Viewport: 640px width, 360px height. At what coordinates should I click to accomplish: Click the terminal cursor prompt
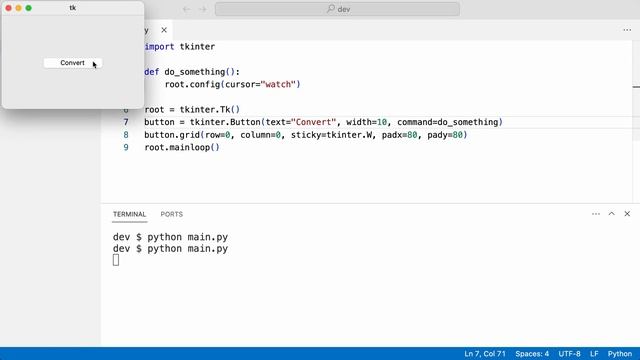click(116, 260)
